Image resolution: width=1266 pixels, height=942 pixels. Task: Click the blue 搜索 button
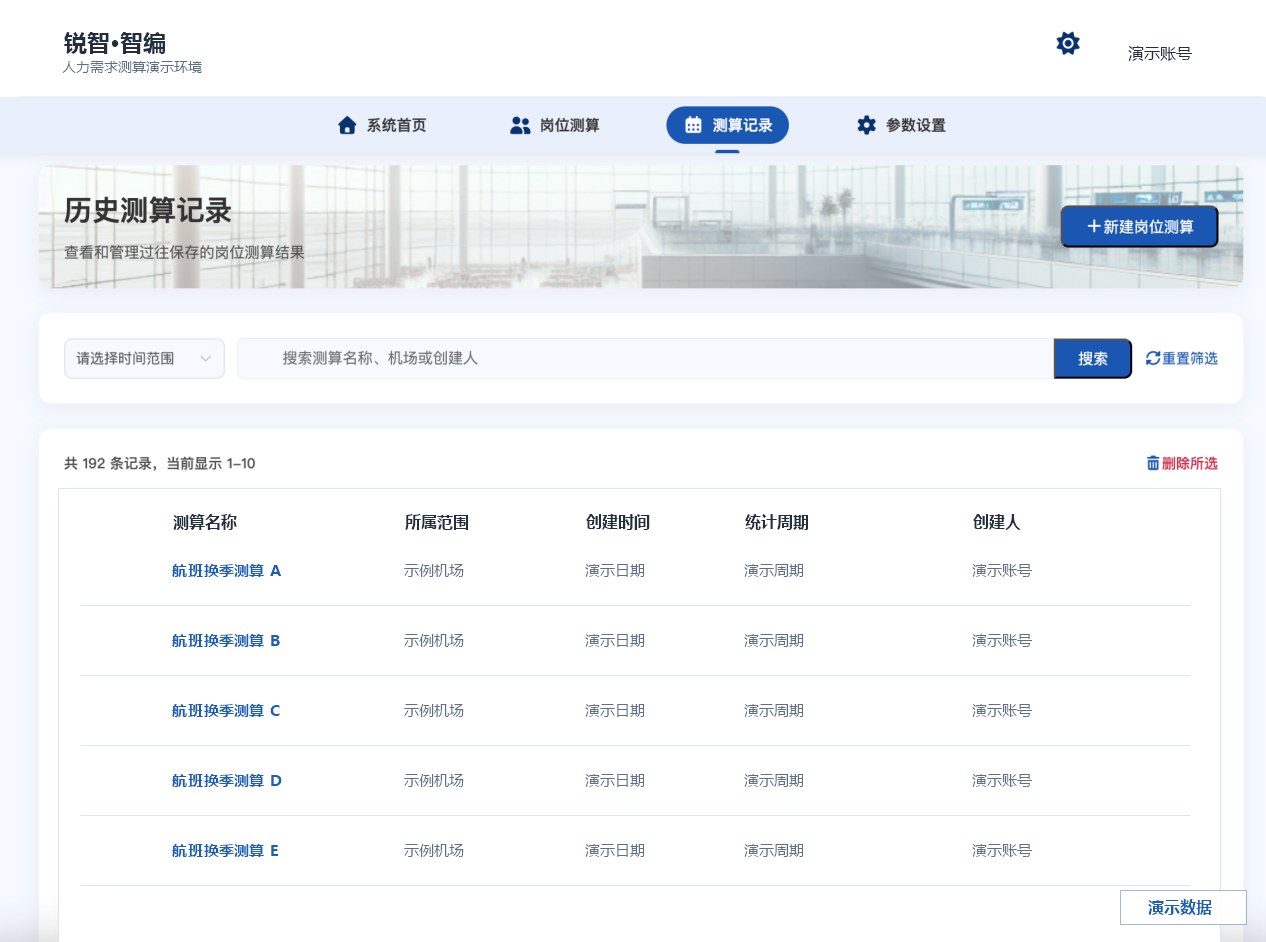click(1092, 358)
